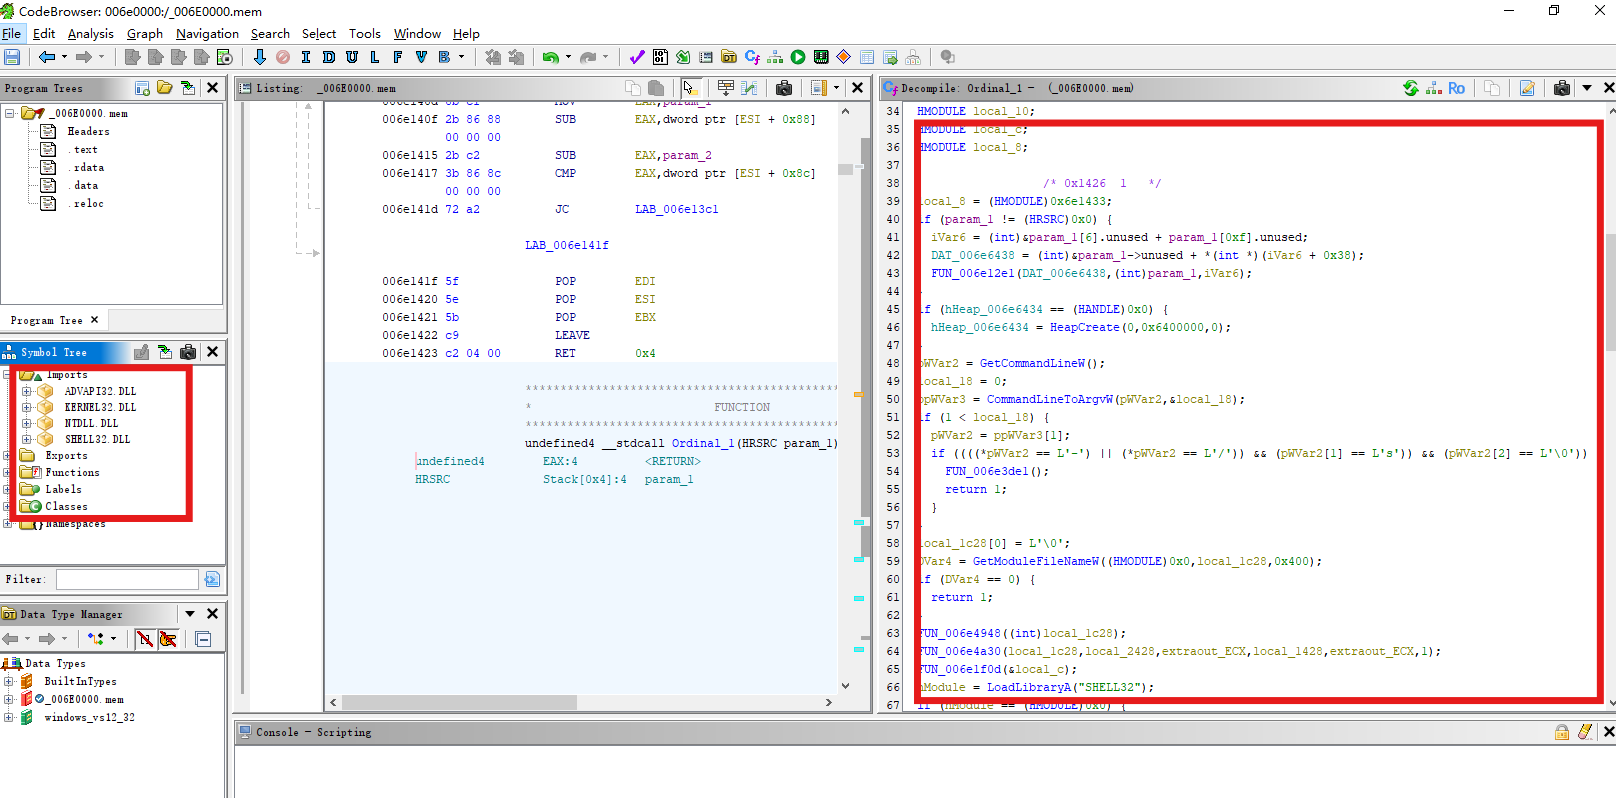Toggle the Listing mouse hover mode icon

[x=690, y=88]
